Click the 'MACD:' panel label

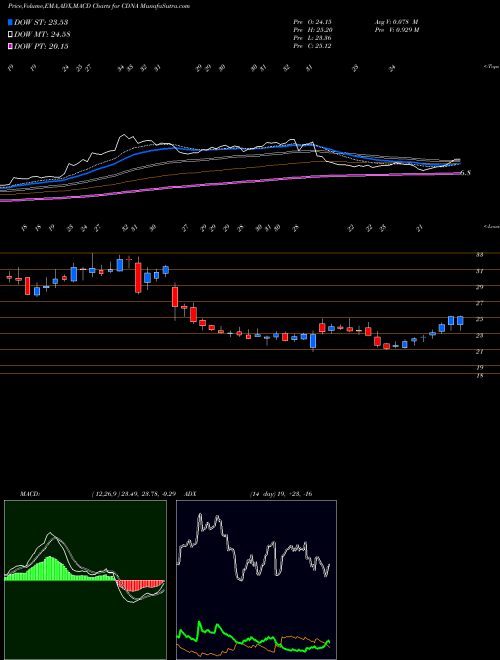(x=29, y=494)
